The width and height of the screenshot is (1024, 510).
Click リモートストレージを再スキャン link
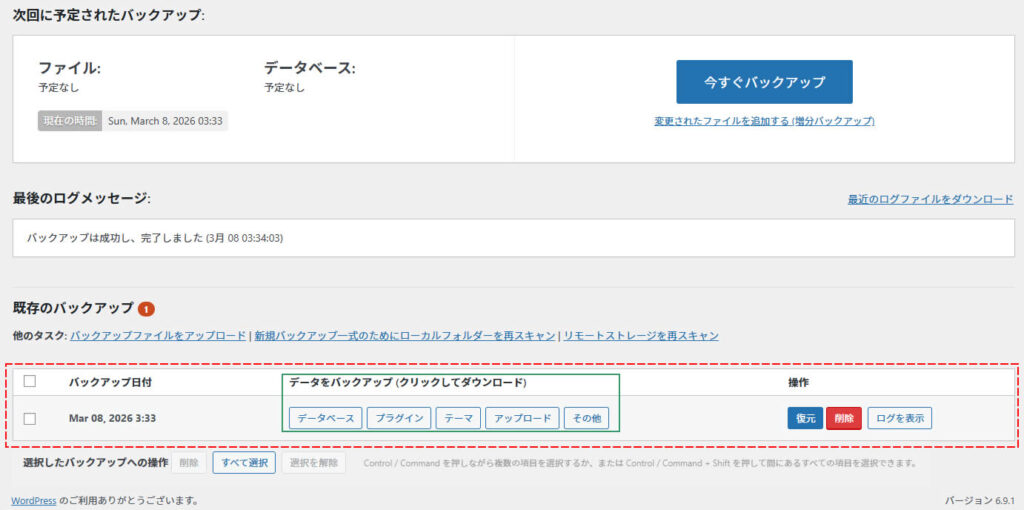tap(641, 336)
